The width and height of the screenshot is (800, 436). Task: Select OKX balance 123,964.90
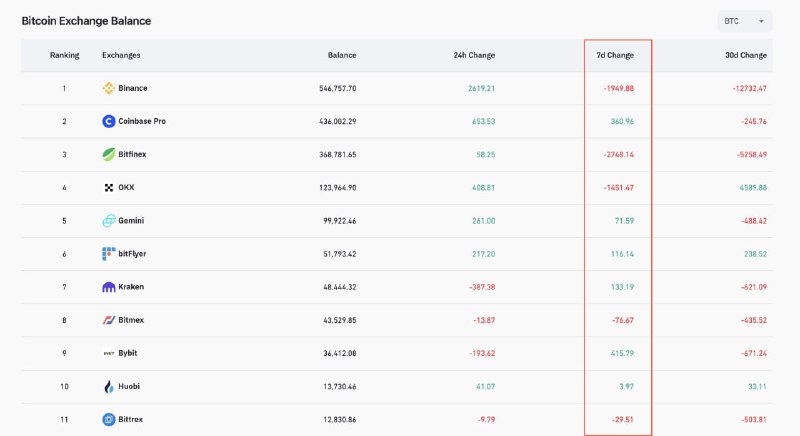[338, 188]
